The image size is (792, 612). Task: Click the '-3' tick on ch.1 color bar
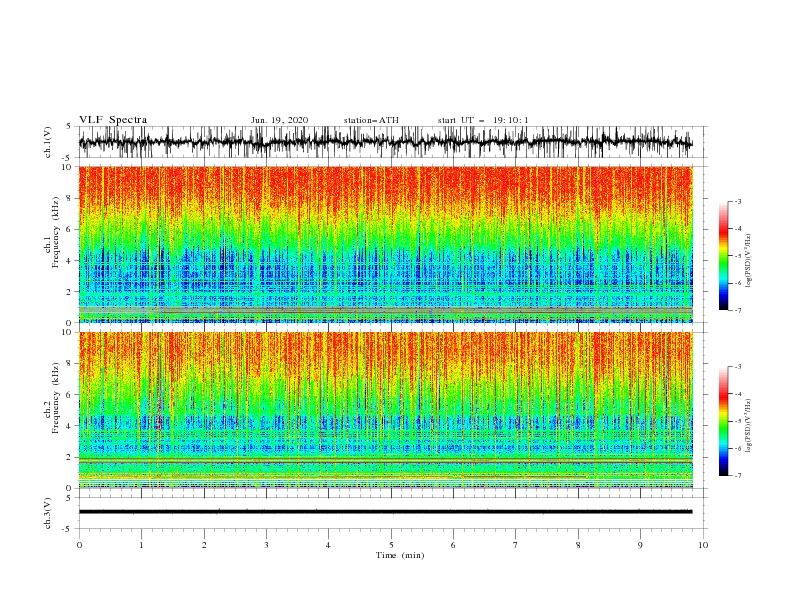tap(738, 201)
